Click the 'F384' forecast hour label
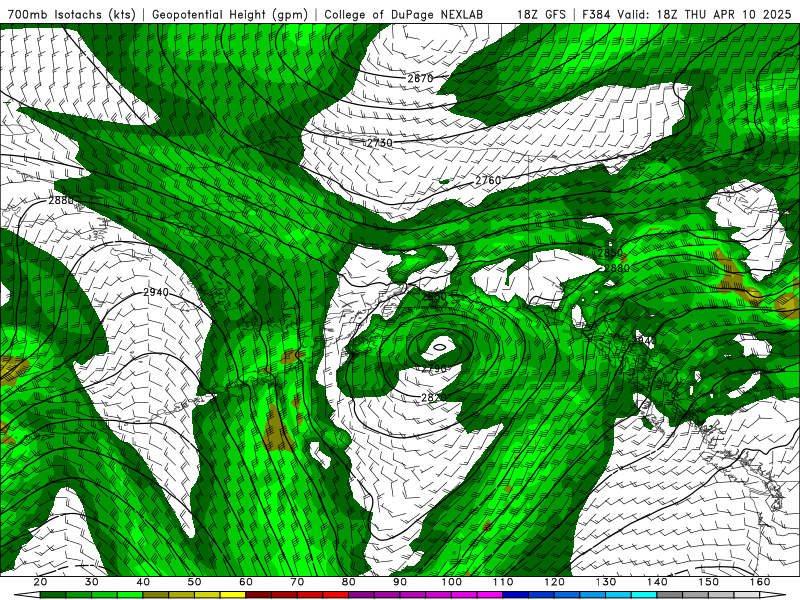Image resolution: width=800 pixels, height=600 pixels. 597,14
